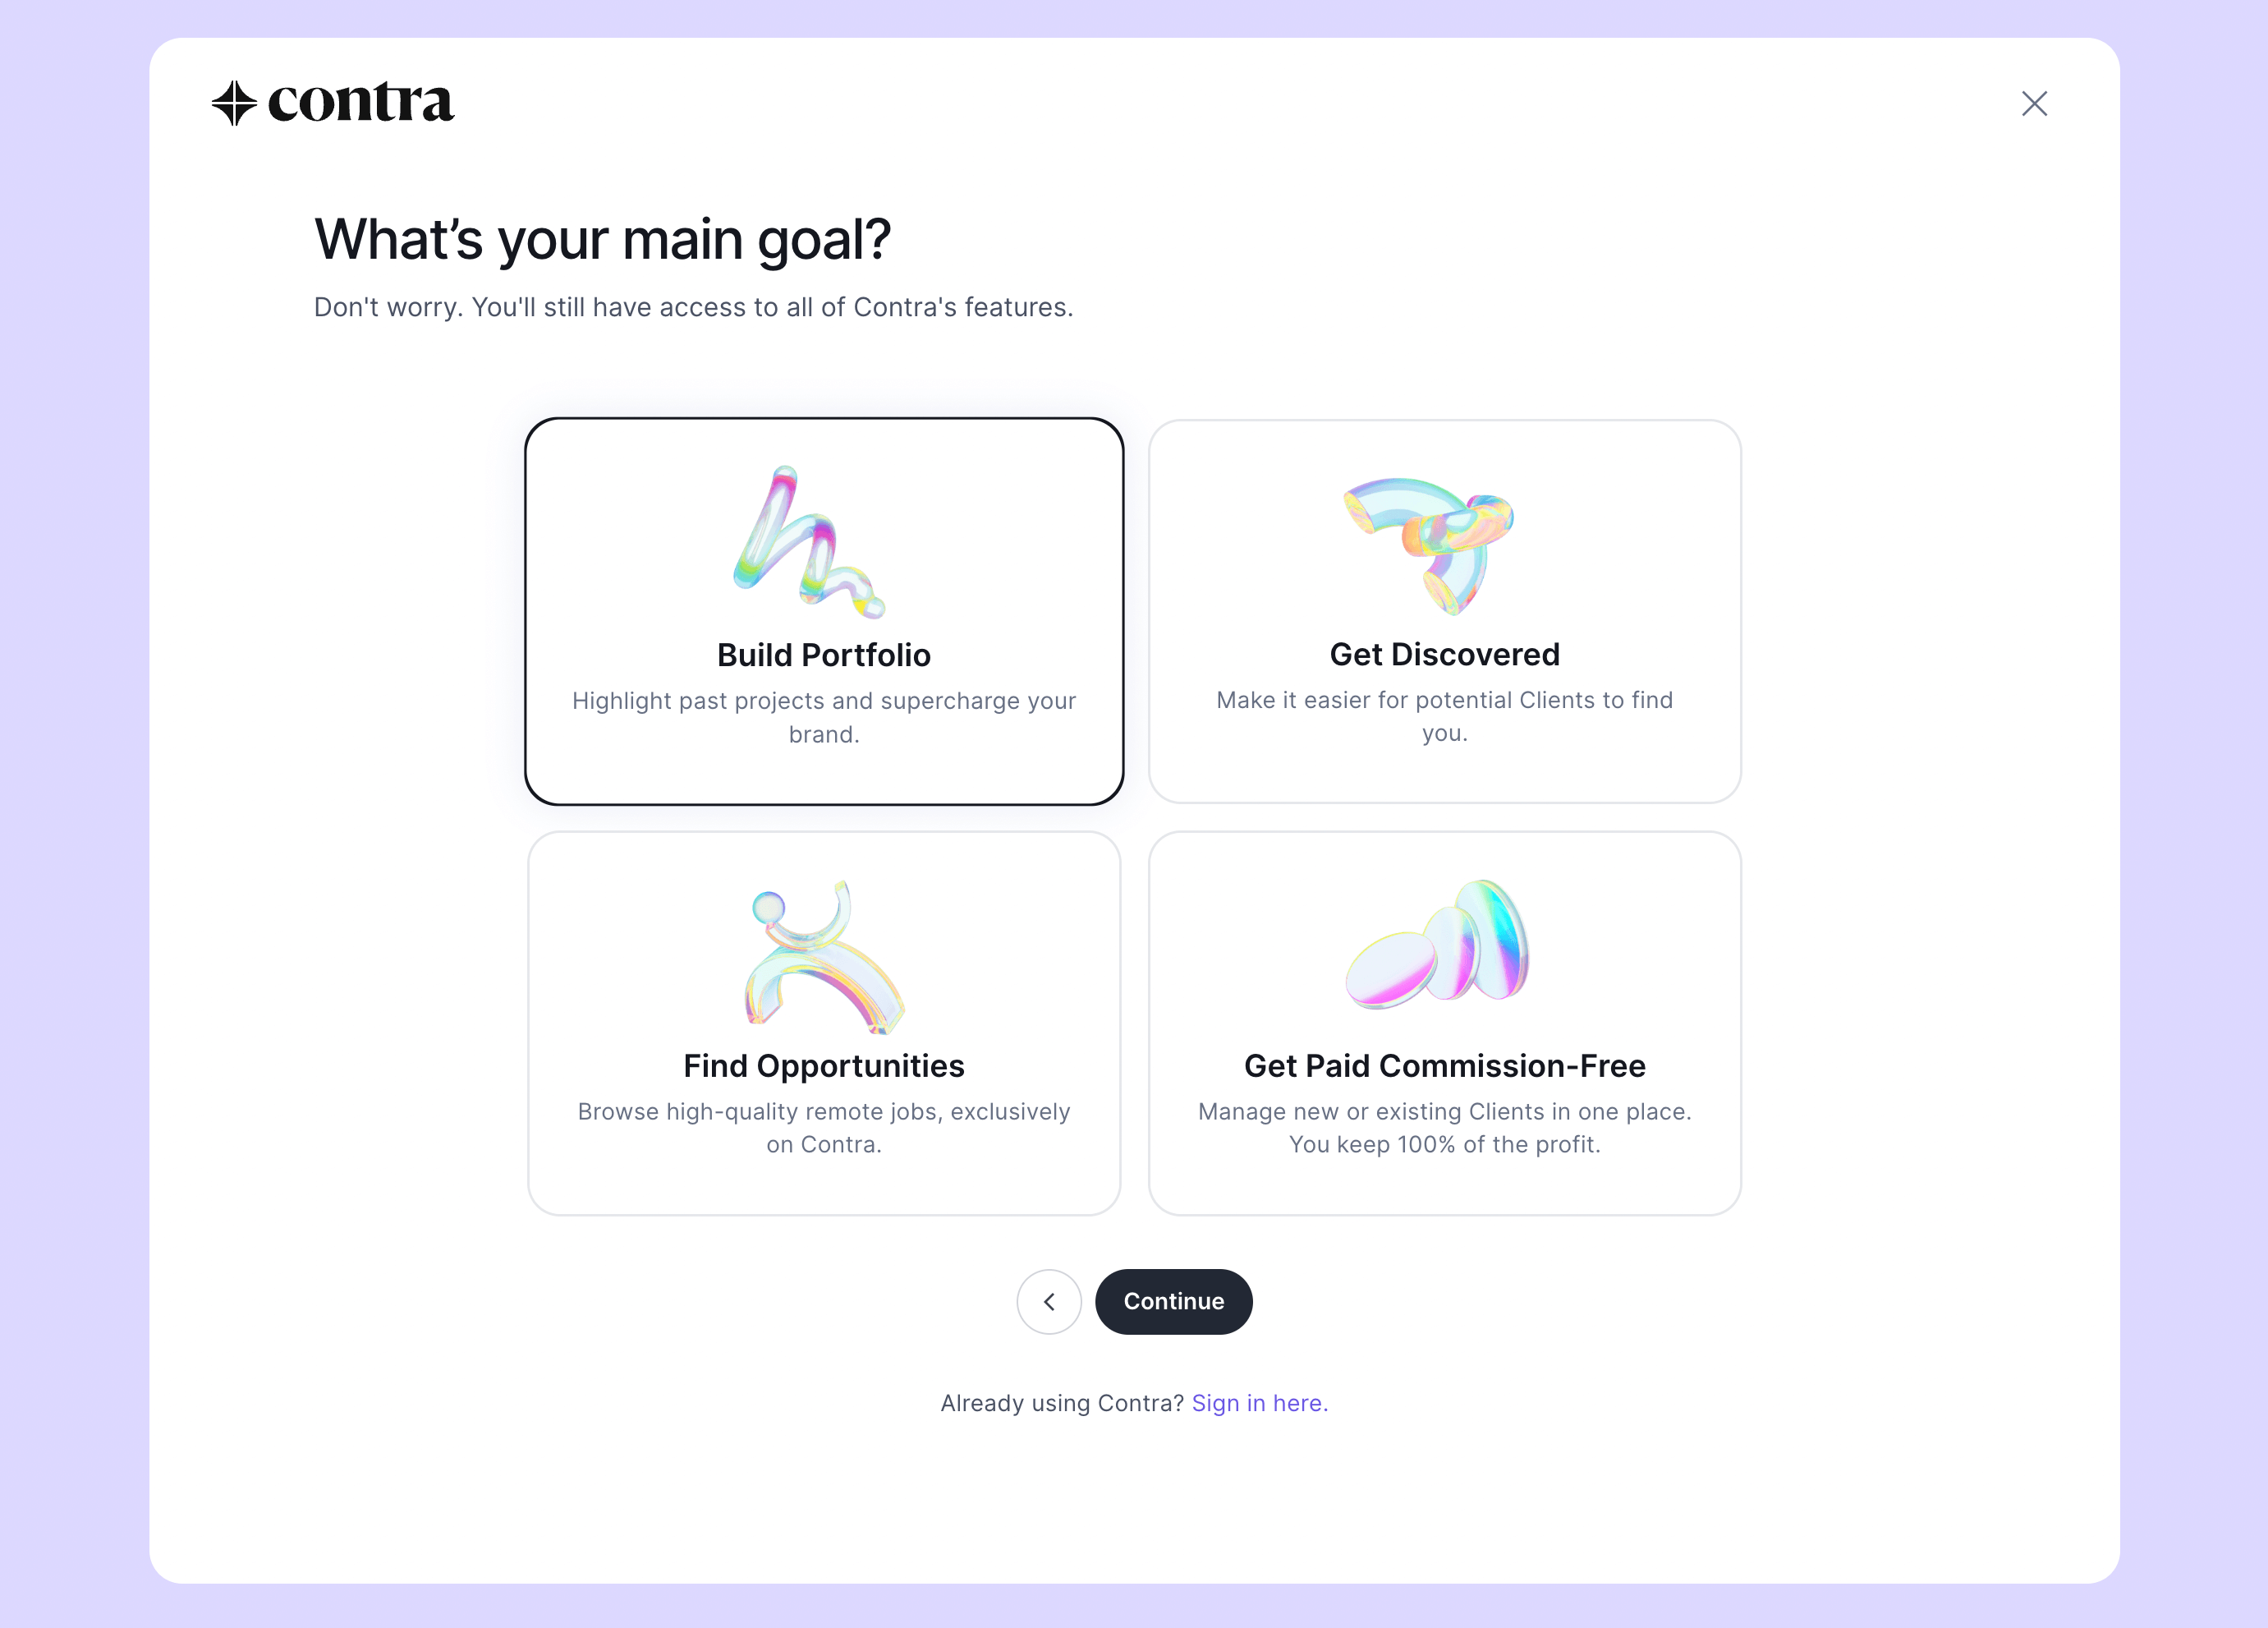Viewport: 2268px width, 1628px height.
Task: Click the 'Highlight past projects' description text
Action: click(824, 717)
